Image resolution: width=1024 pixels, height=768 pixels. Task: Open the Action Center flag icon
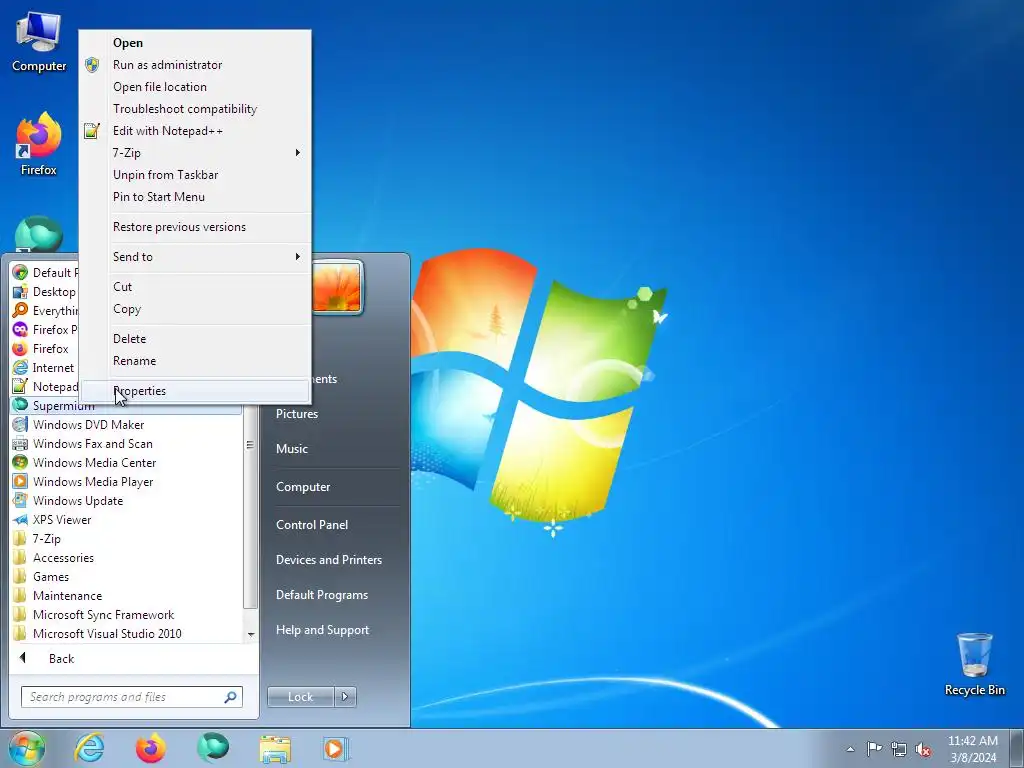coord(874,749)
